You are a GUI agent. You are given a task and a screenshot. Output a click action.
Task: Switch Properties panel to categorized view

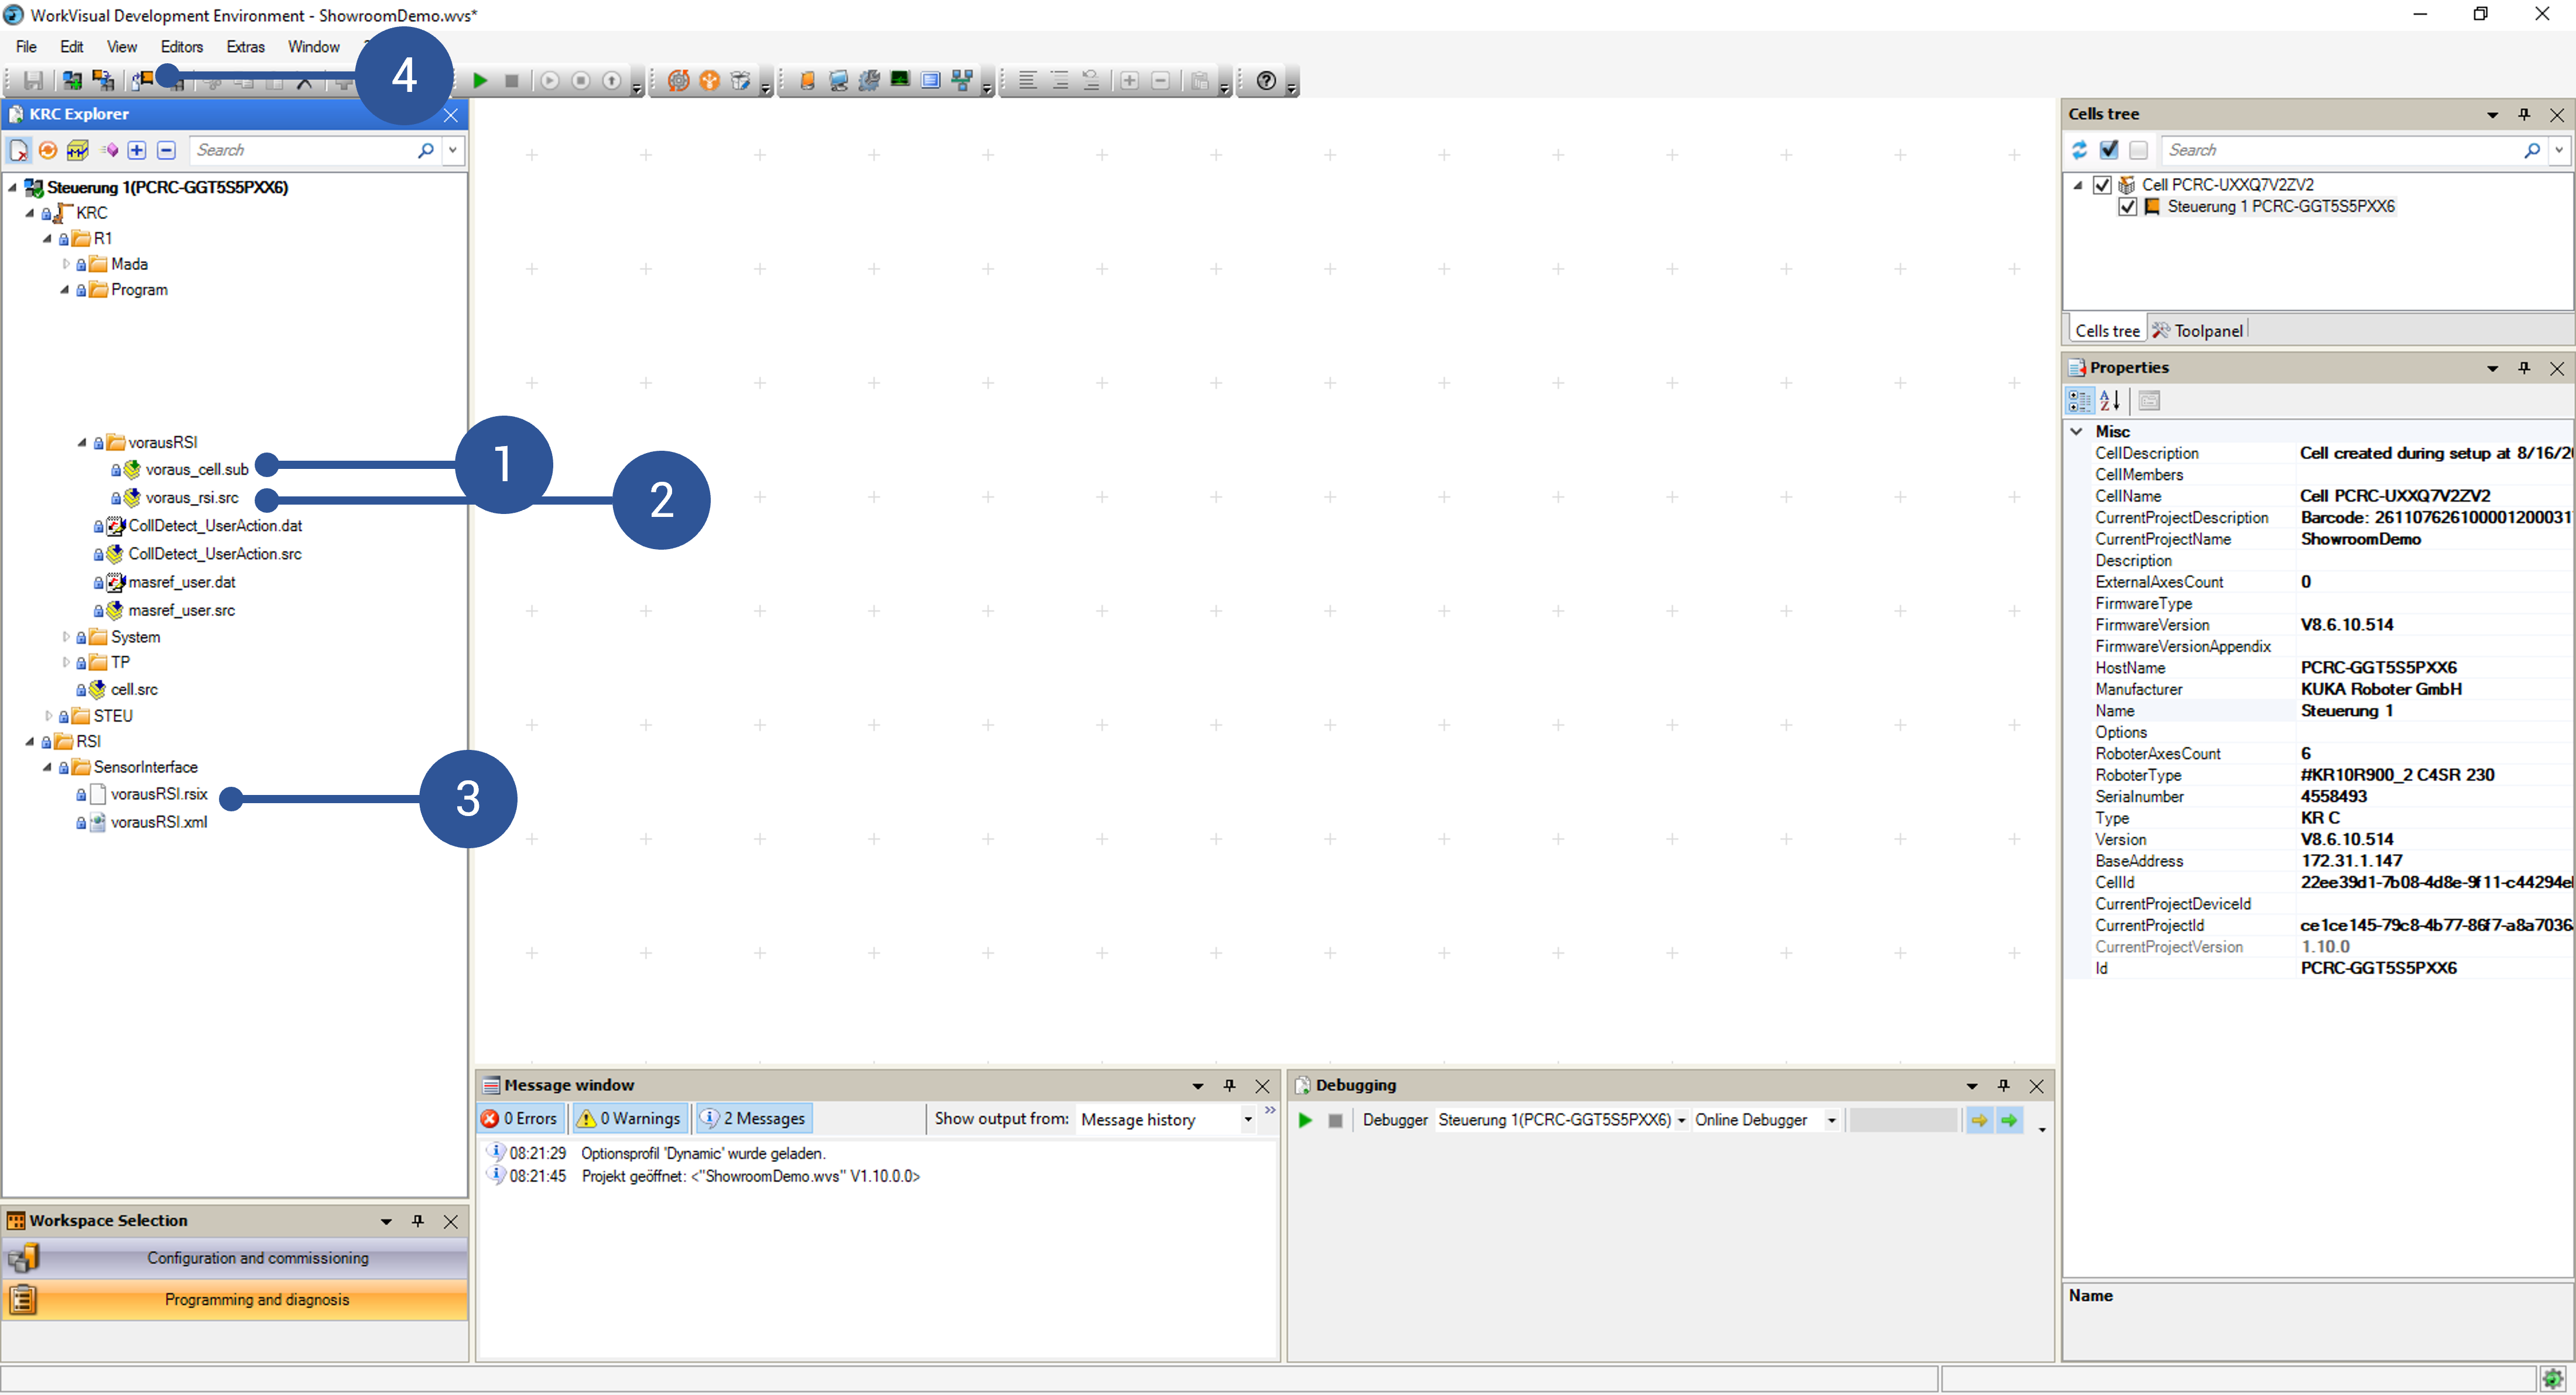(2079, 400)
